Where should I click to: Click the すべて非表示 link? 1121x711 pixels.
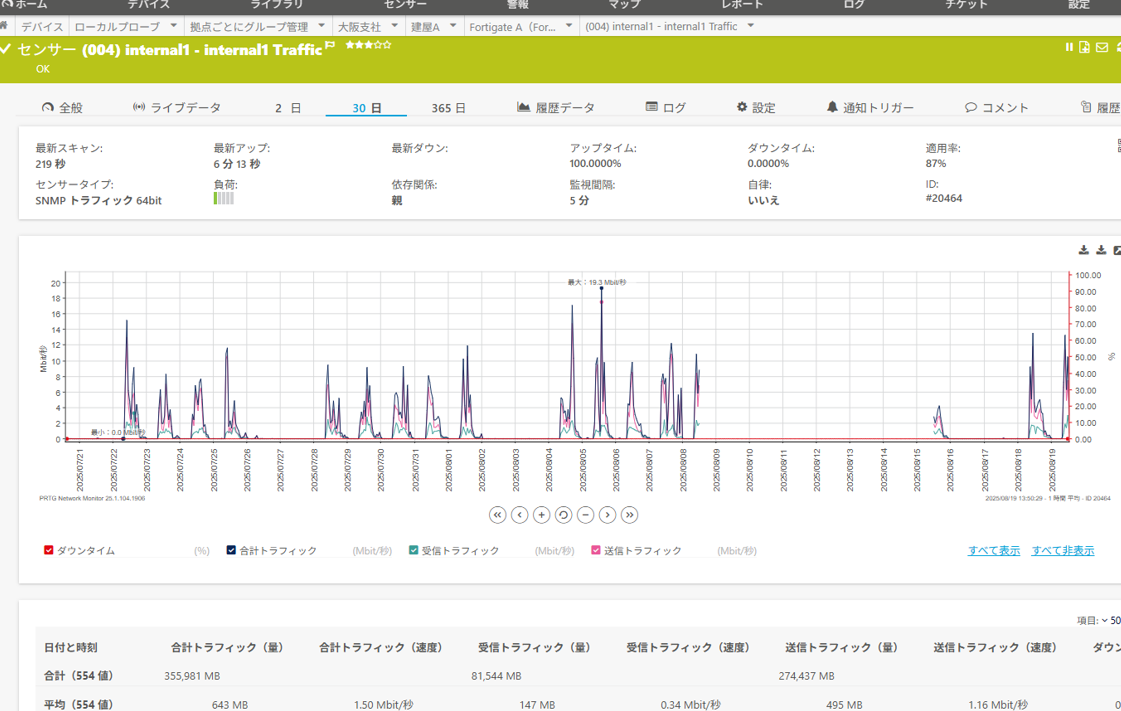pos(1062,550)
